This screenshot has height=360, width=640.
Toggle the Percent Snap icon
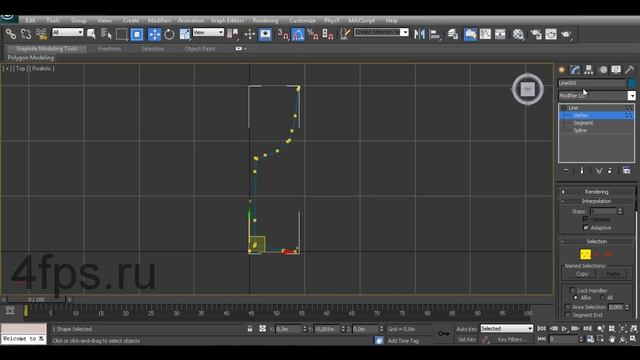(313, 34)
